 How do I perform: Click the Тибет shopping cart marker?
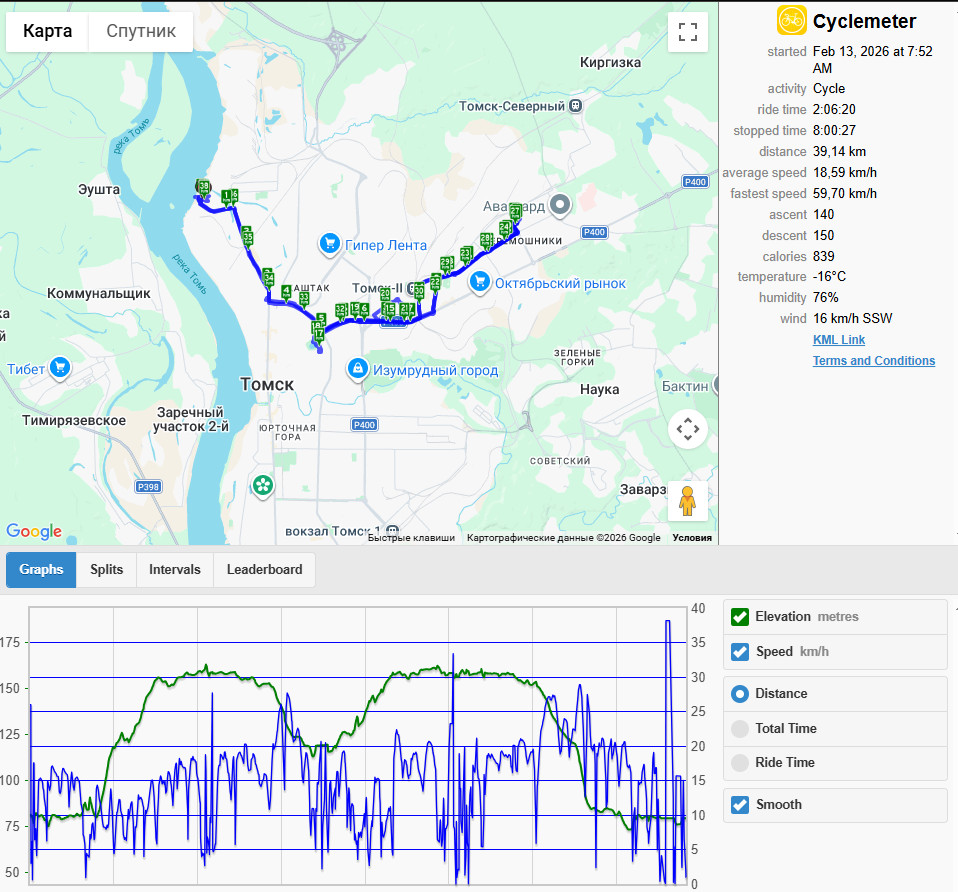click(60, 368)
